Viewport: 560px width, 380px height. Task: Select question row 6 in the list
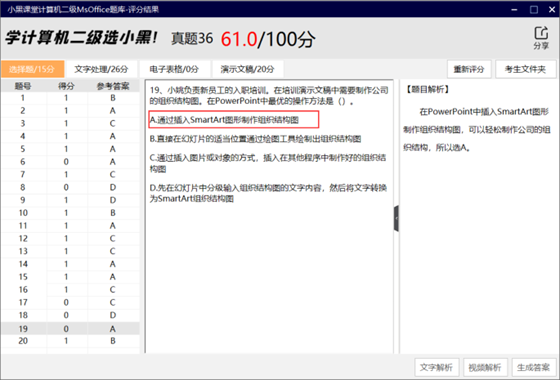[x=70, y=162]
